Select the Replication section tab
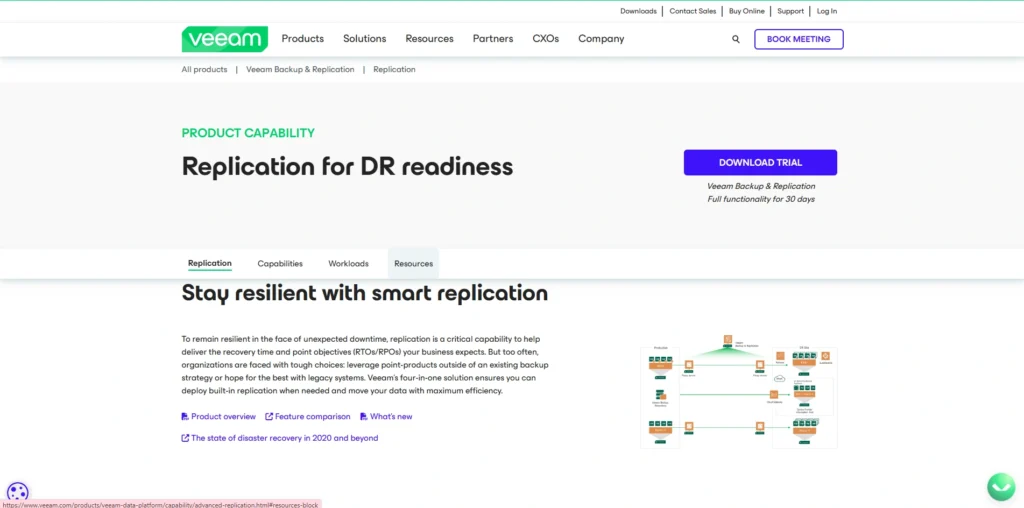 pyautogui.click(x=210, y=263)
